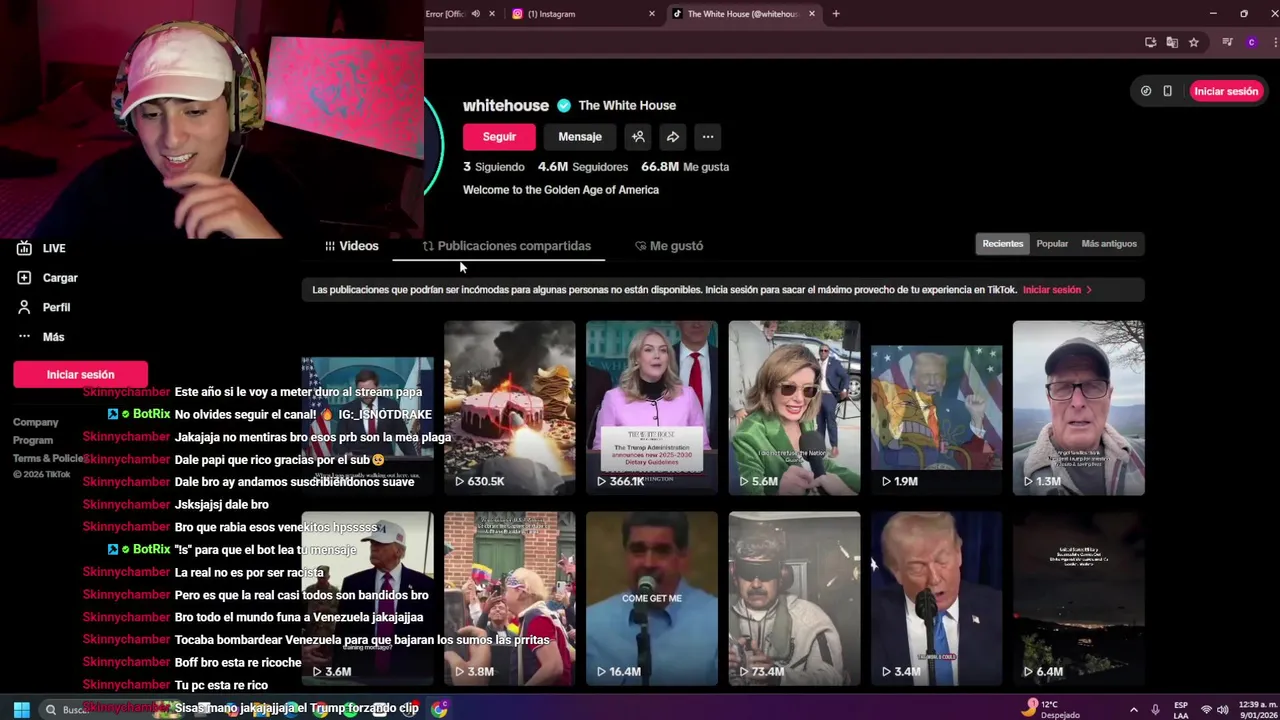
Task: Open the video thumbnail with 3.8M views
Action: (510, 599)
